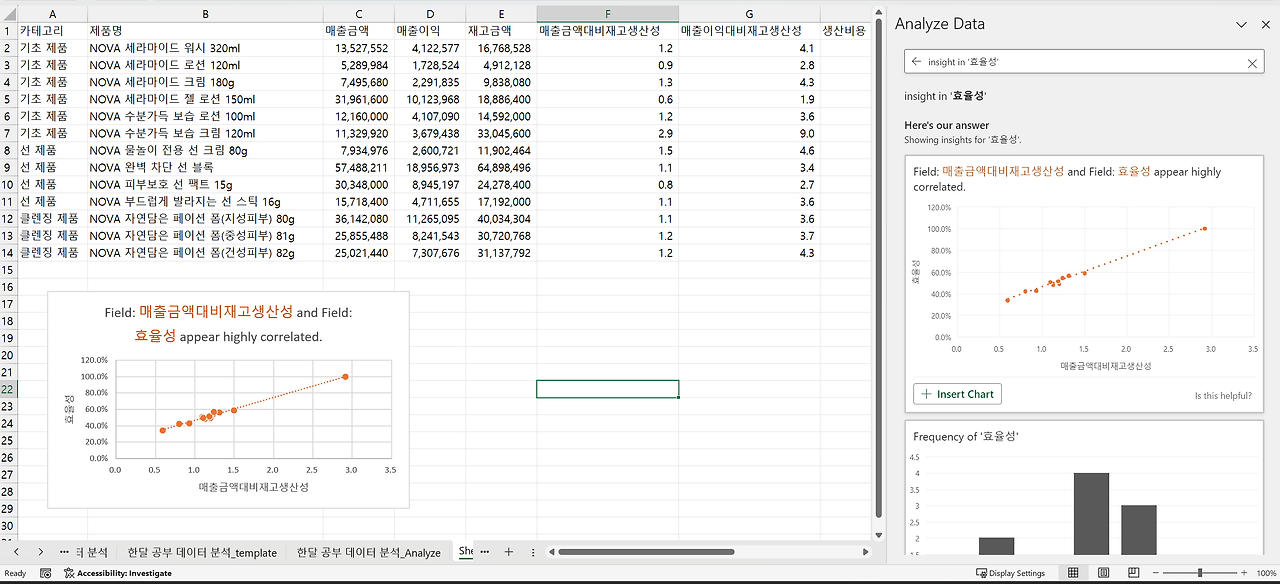The image size is (1280, 584).
Task: Zoom in with the plus icon
Action: tap(1242, 573)
